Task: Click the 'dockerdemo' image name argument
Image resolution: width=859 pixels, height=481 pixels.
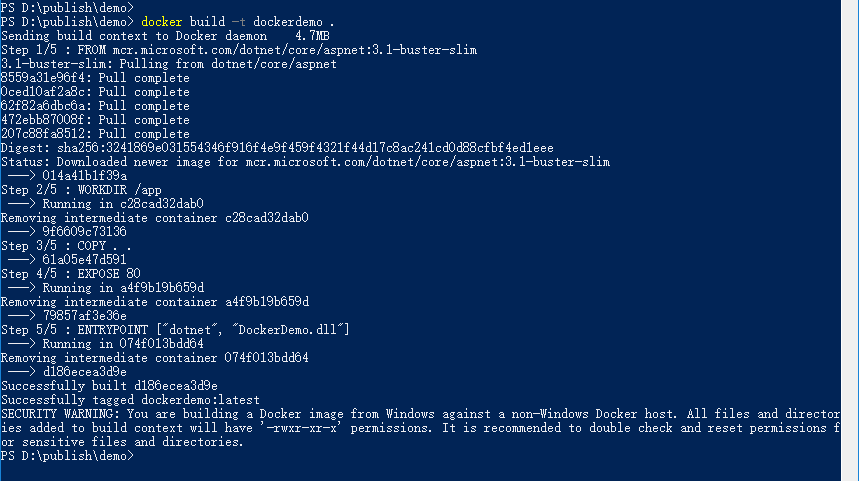Action: click(x=288, y=22)
